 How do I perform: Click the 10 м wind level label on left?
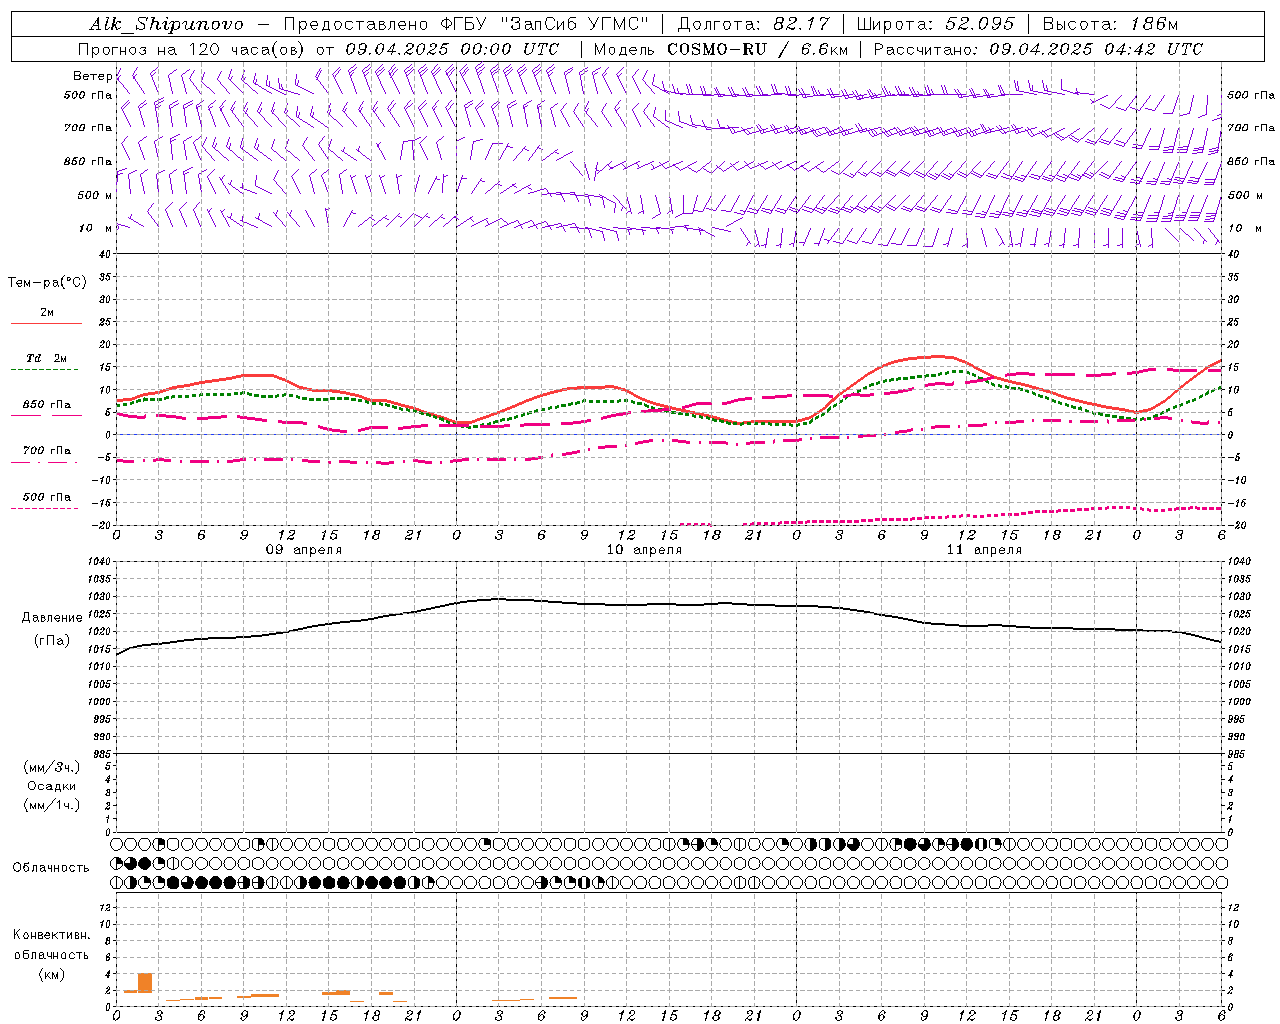pyautogui.click(x=94, y=228)
